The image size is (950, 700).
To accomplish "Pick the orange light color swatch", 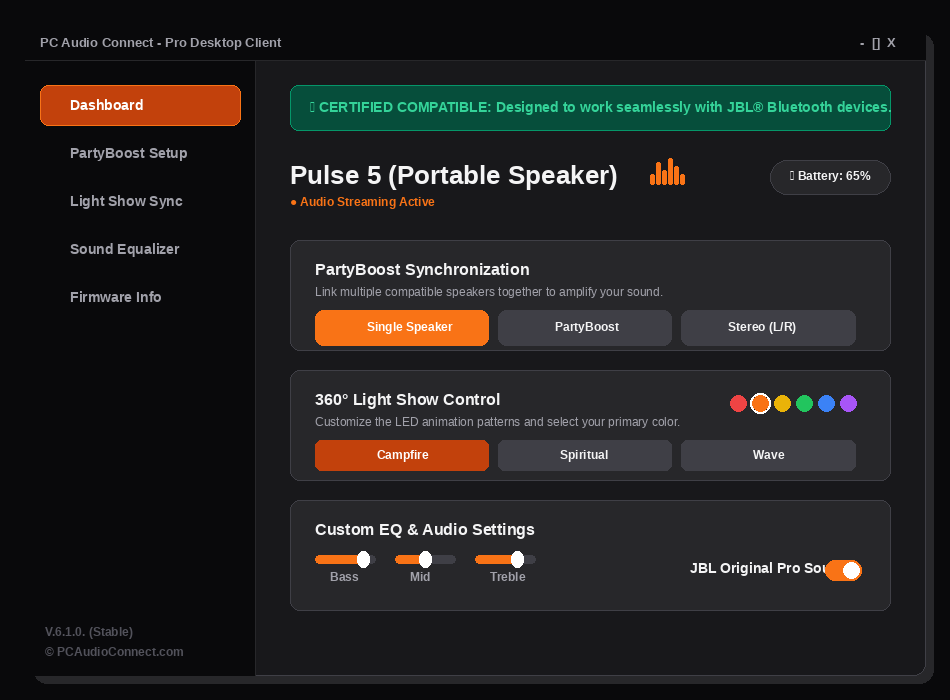I will [x=760, y=404].
